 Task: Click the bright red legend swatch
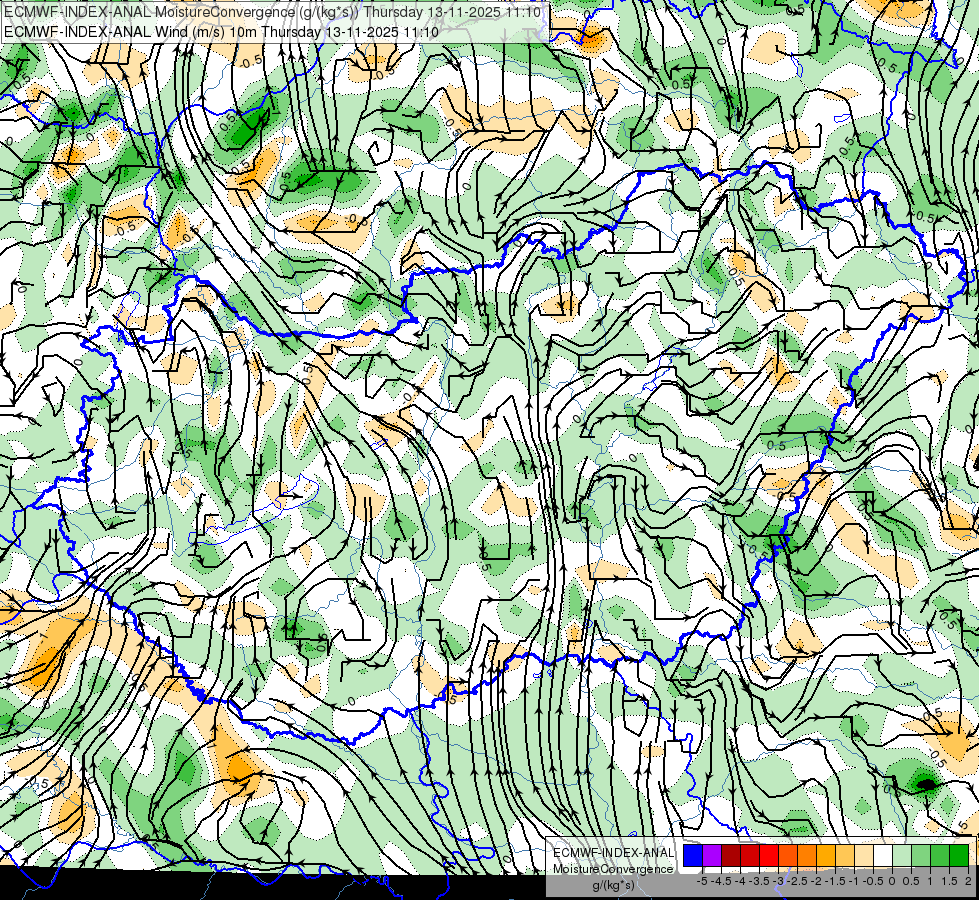click(769, 855)
